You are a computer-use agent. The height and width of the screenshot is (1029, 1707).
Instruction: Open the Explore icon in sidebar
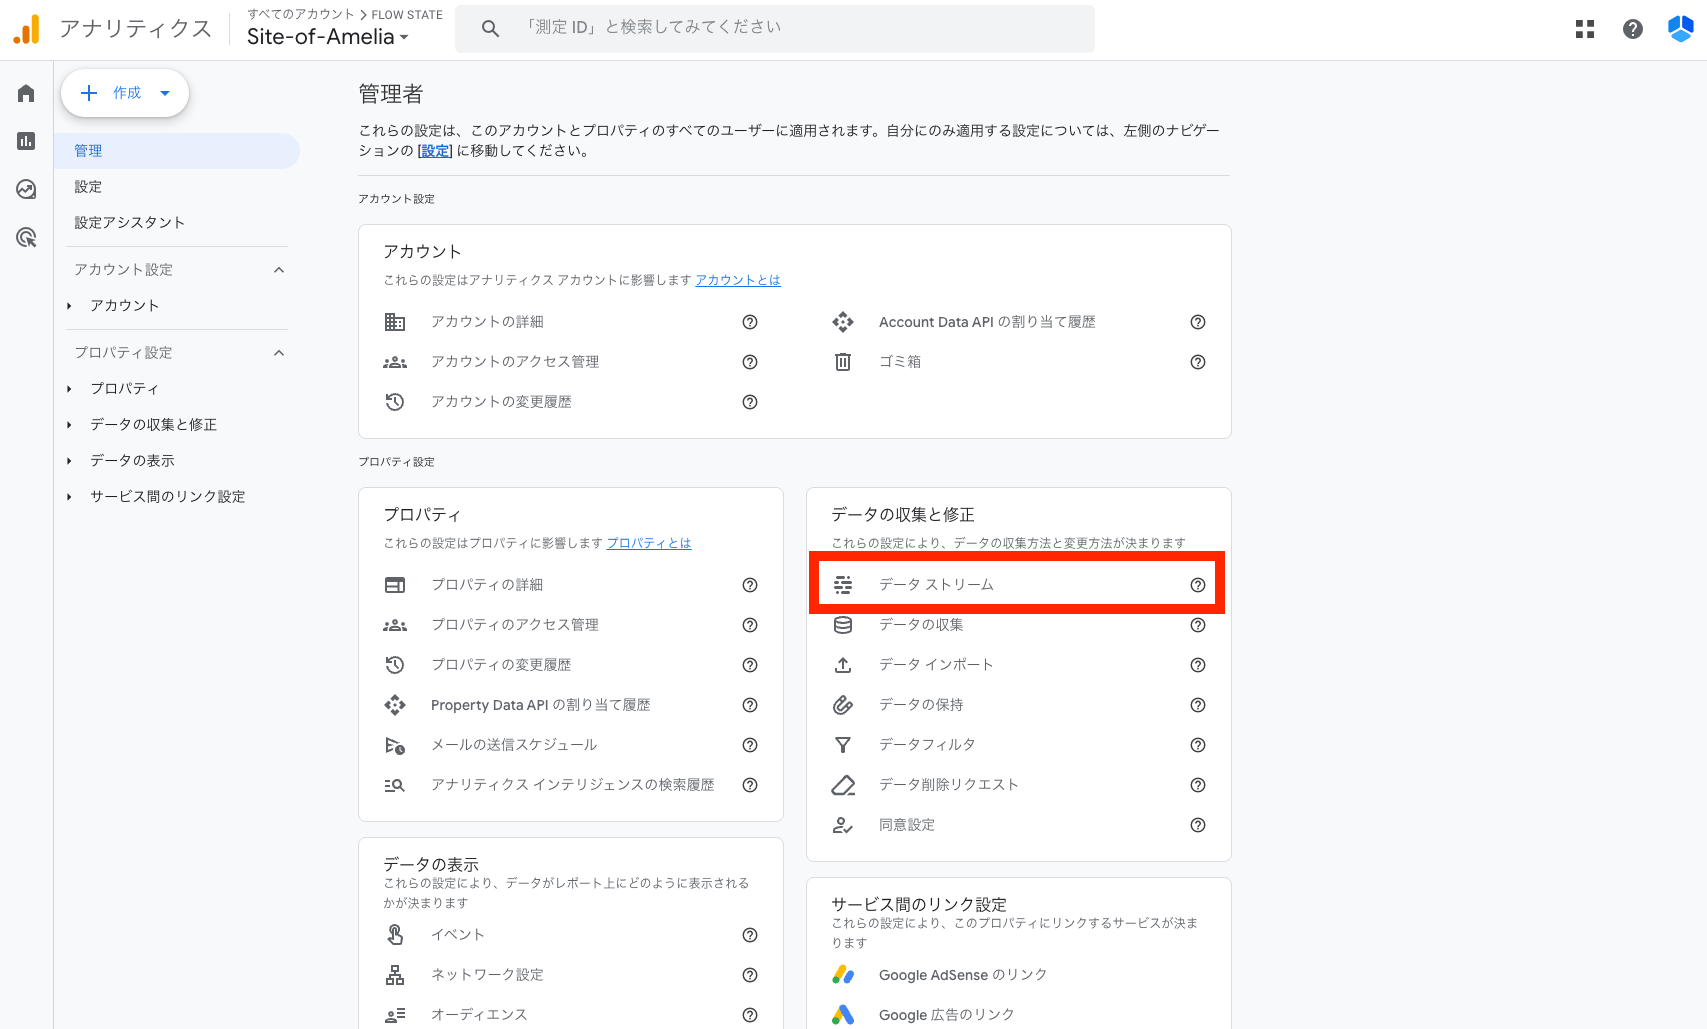pyautogui.click(x=26, y=189)
